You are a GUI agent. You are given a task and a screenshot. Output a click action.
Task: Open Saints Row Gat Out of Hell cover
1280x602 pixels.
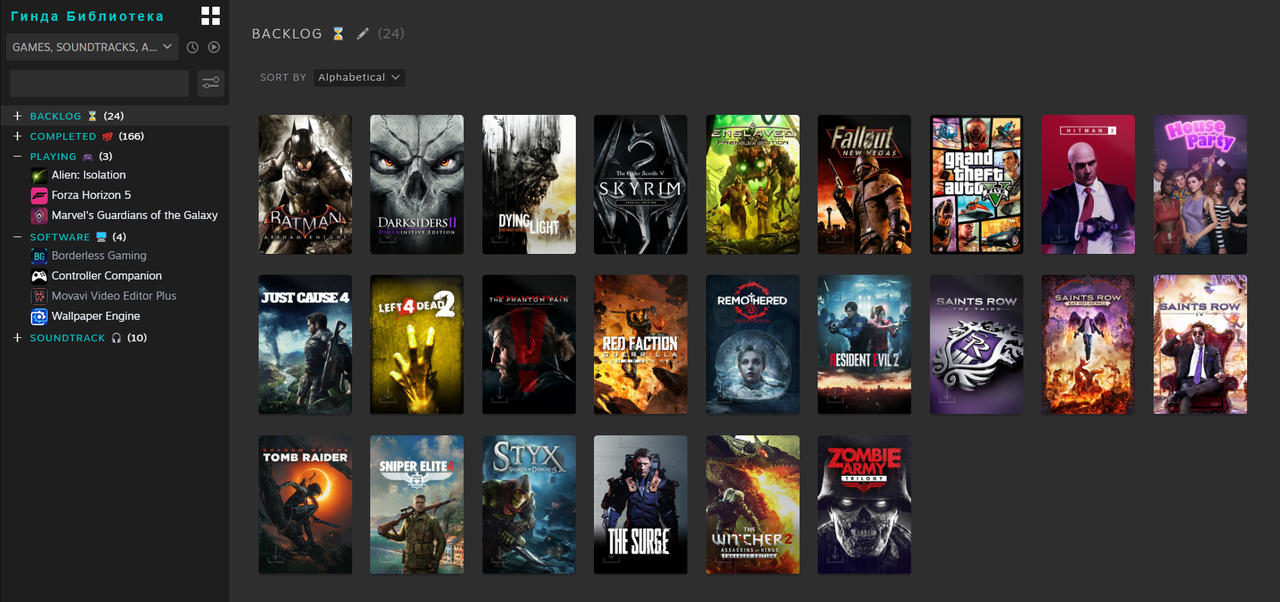(x=1088, y=345)
